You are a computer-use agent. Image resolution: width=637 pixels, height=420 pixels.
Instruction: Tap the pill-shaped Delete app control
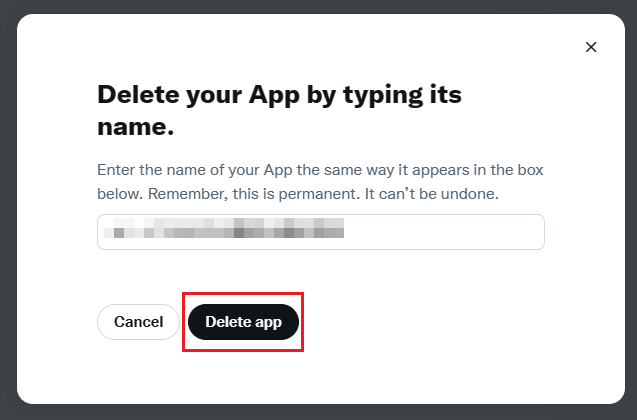click(x=243, y=322)
